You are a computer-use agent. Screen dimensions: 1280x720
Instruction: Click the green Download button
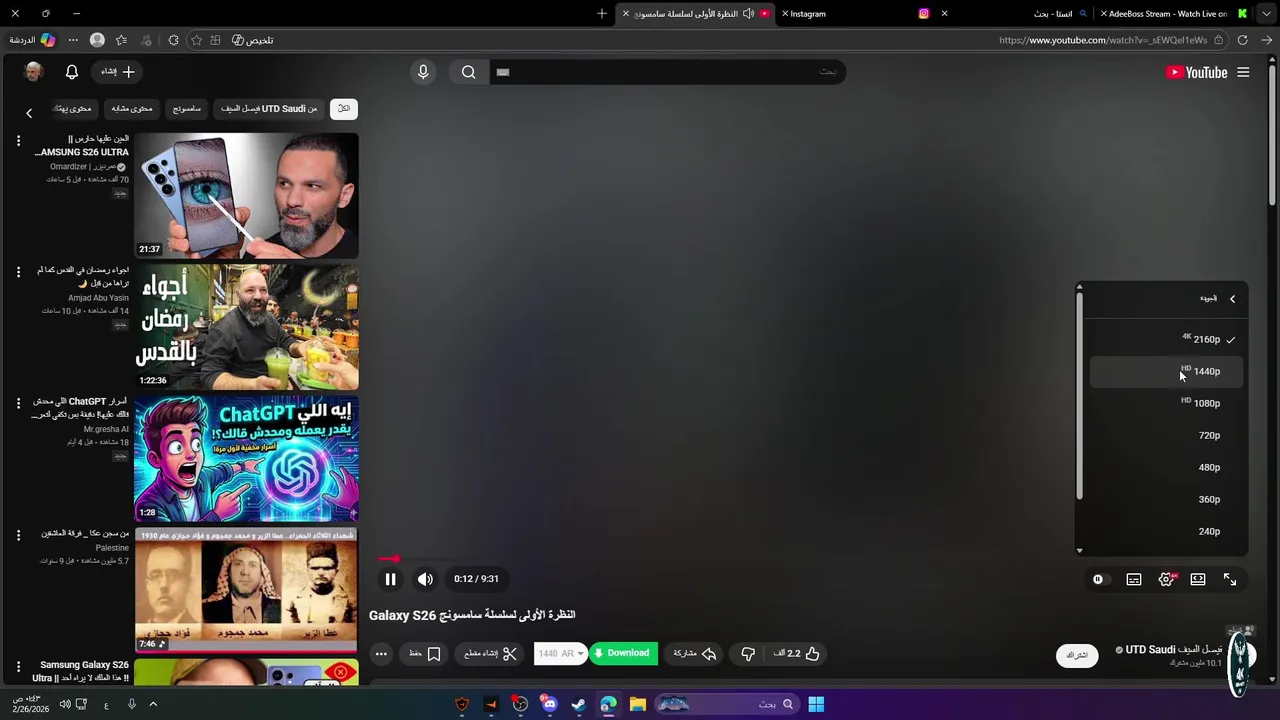[x=623, y=654]
